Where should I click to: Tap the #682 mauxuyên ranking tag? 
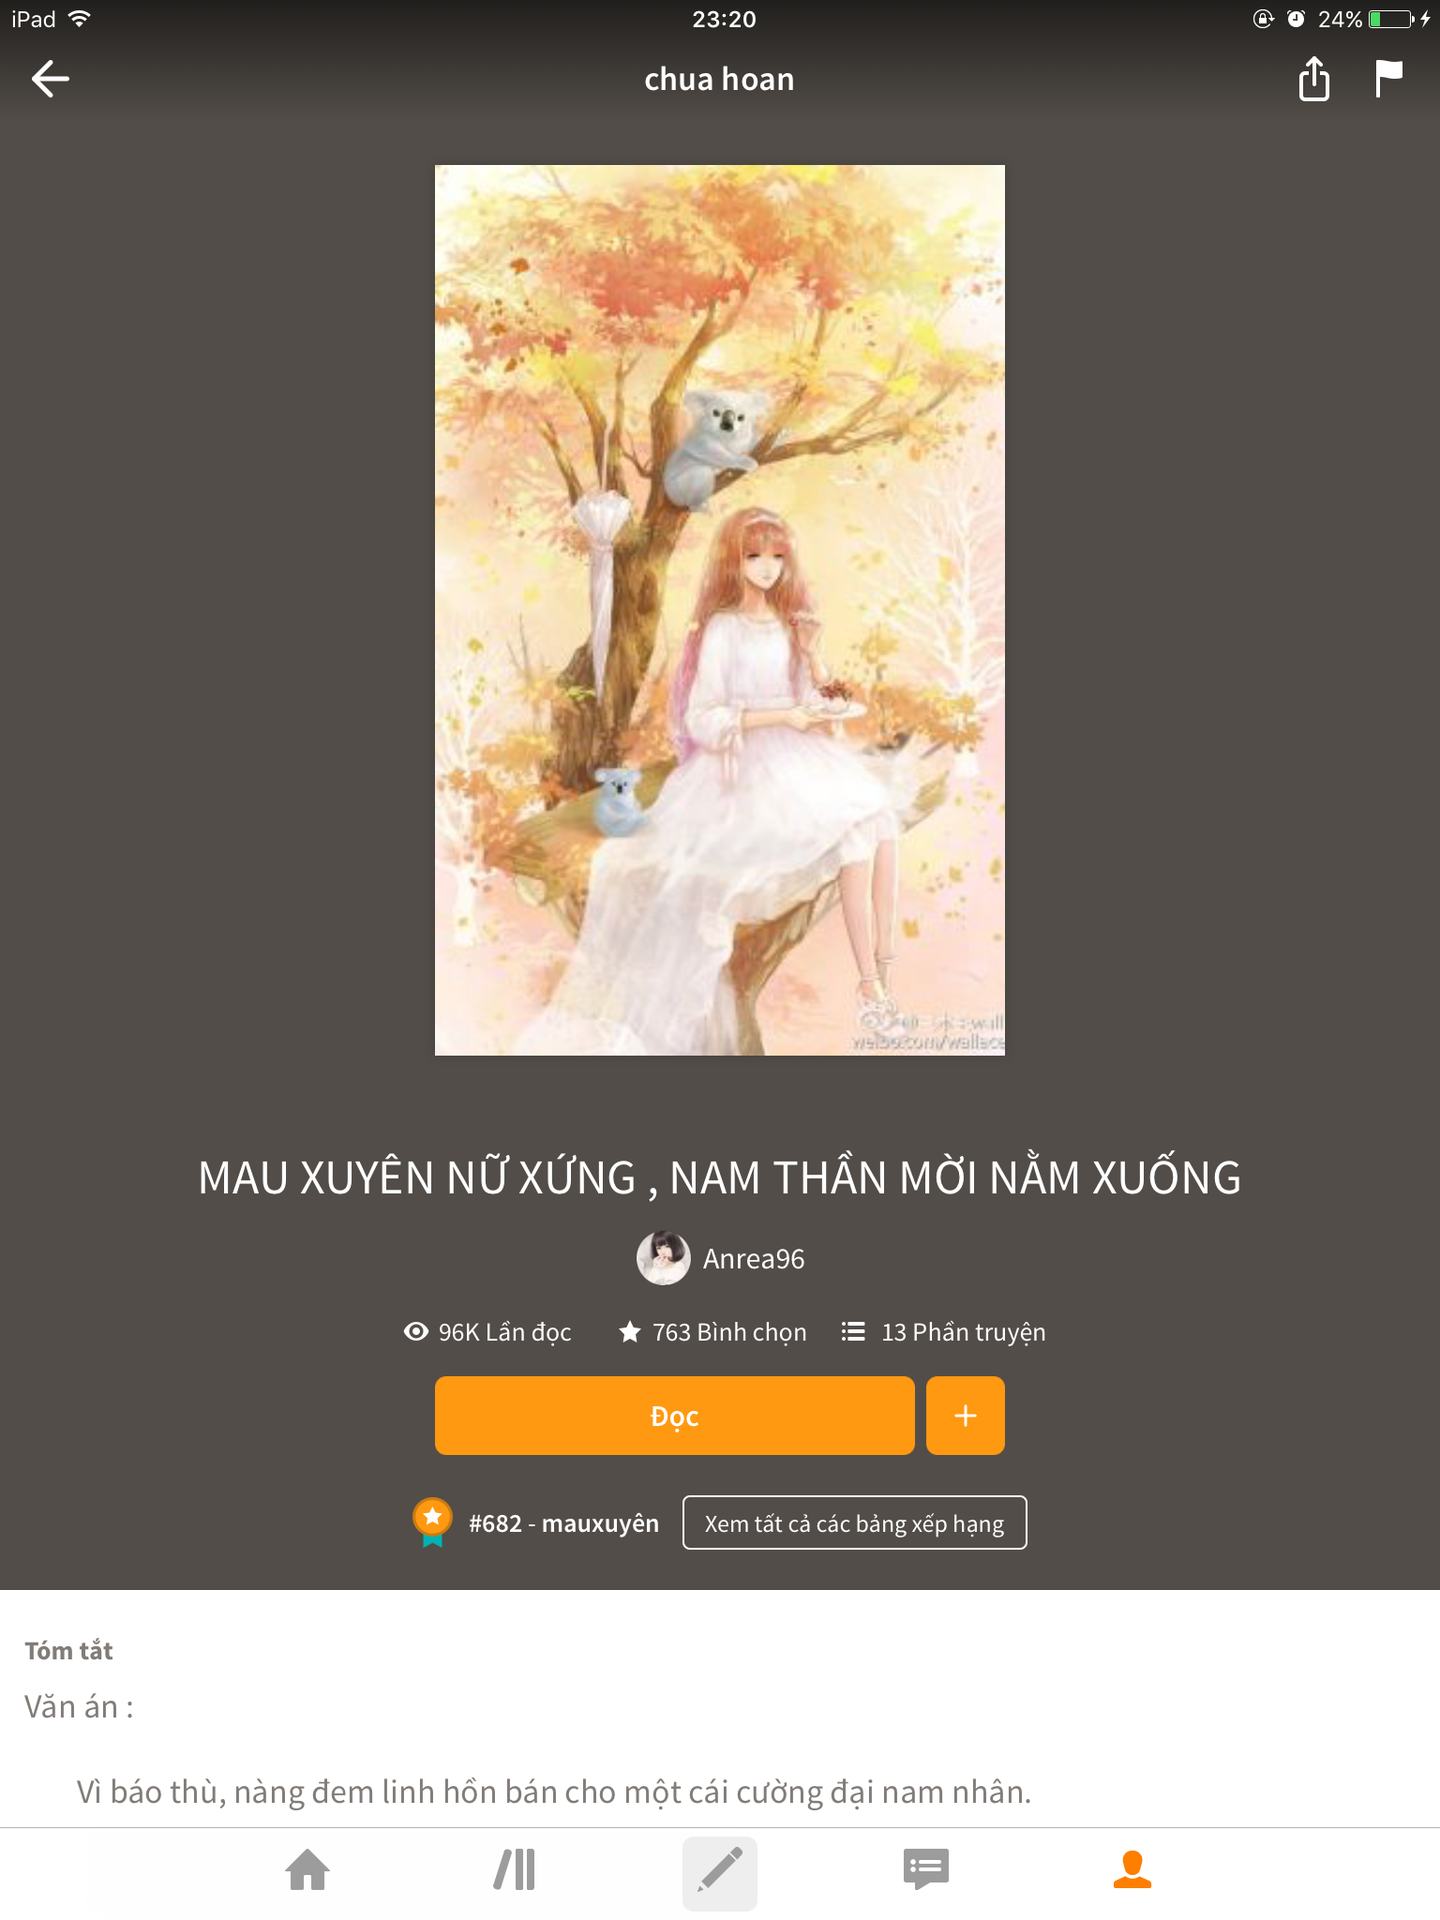(x=564, y=1523)
